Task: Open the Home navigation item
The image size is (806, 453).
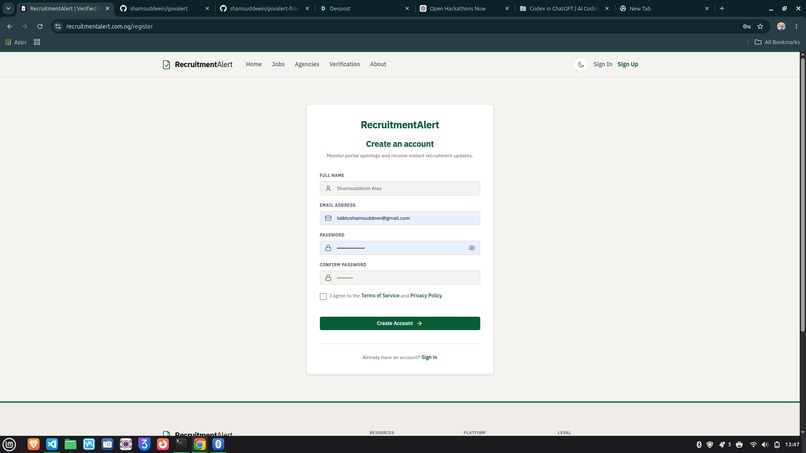Action: pos(253,64)
